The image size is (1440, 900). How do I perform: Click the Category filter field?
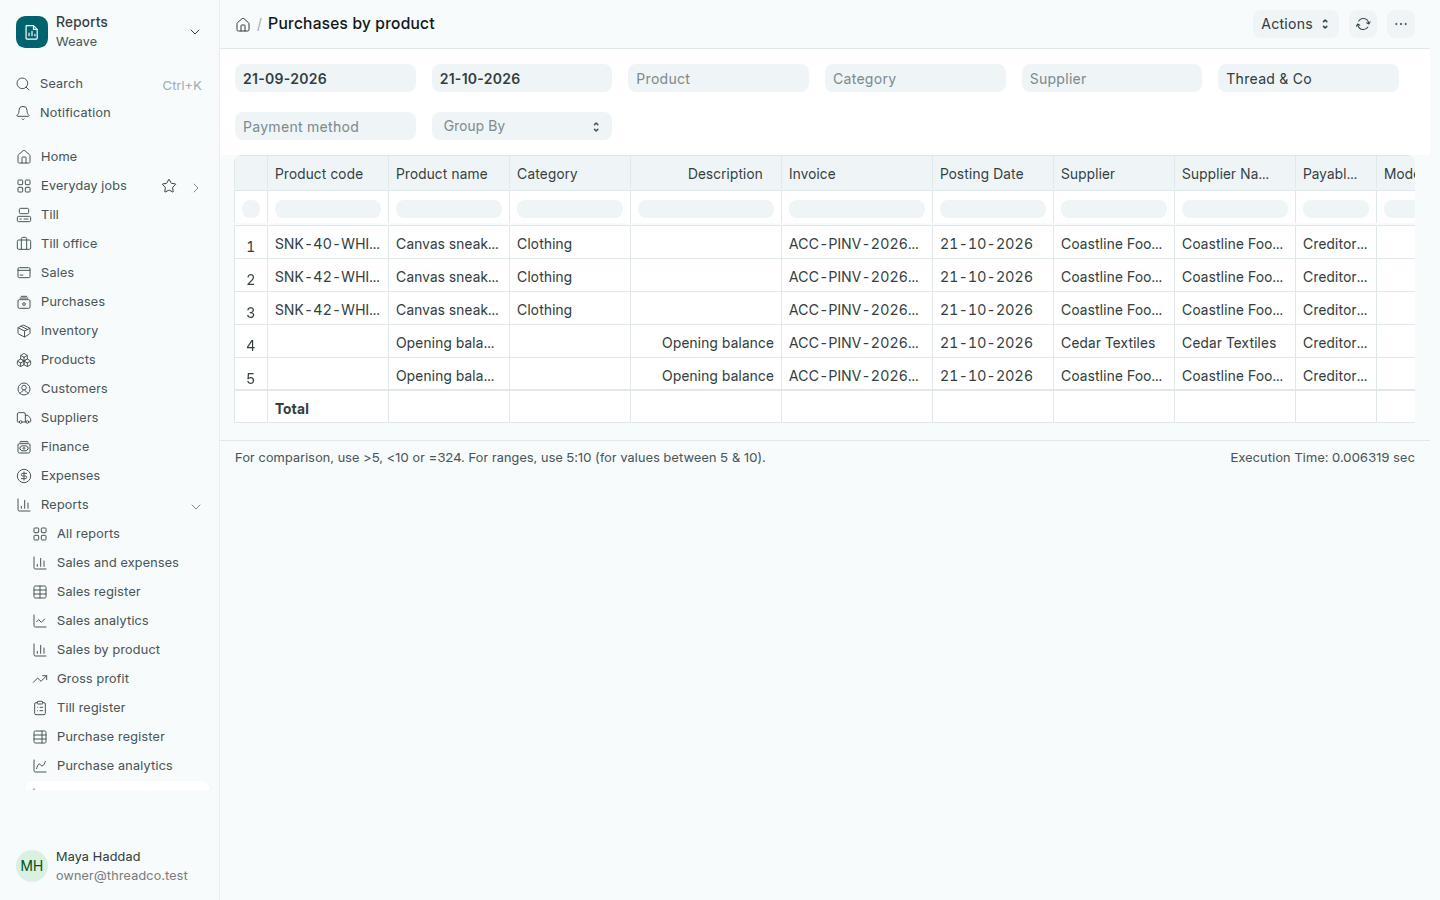(915, 78)
